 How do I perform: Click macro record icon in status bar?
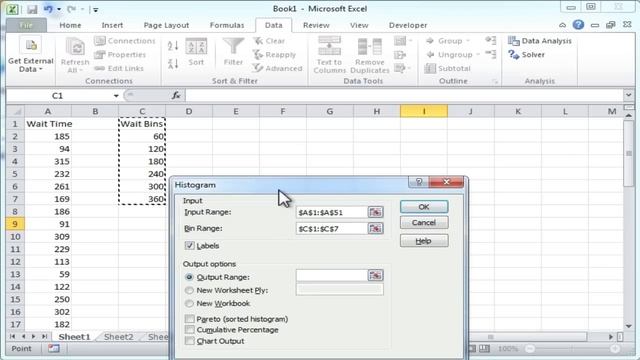click(53, 349)
